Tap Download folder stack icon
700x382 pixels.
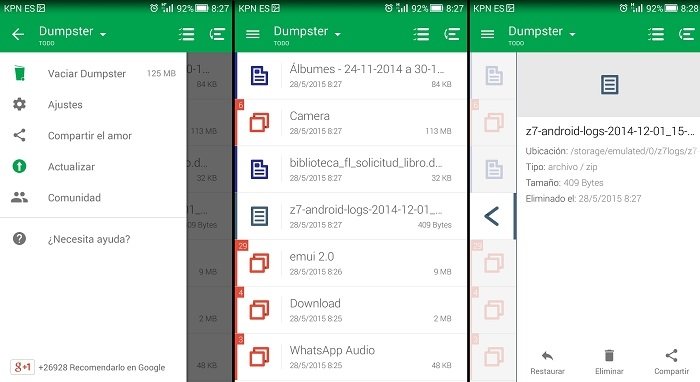259,310
